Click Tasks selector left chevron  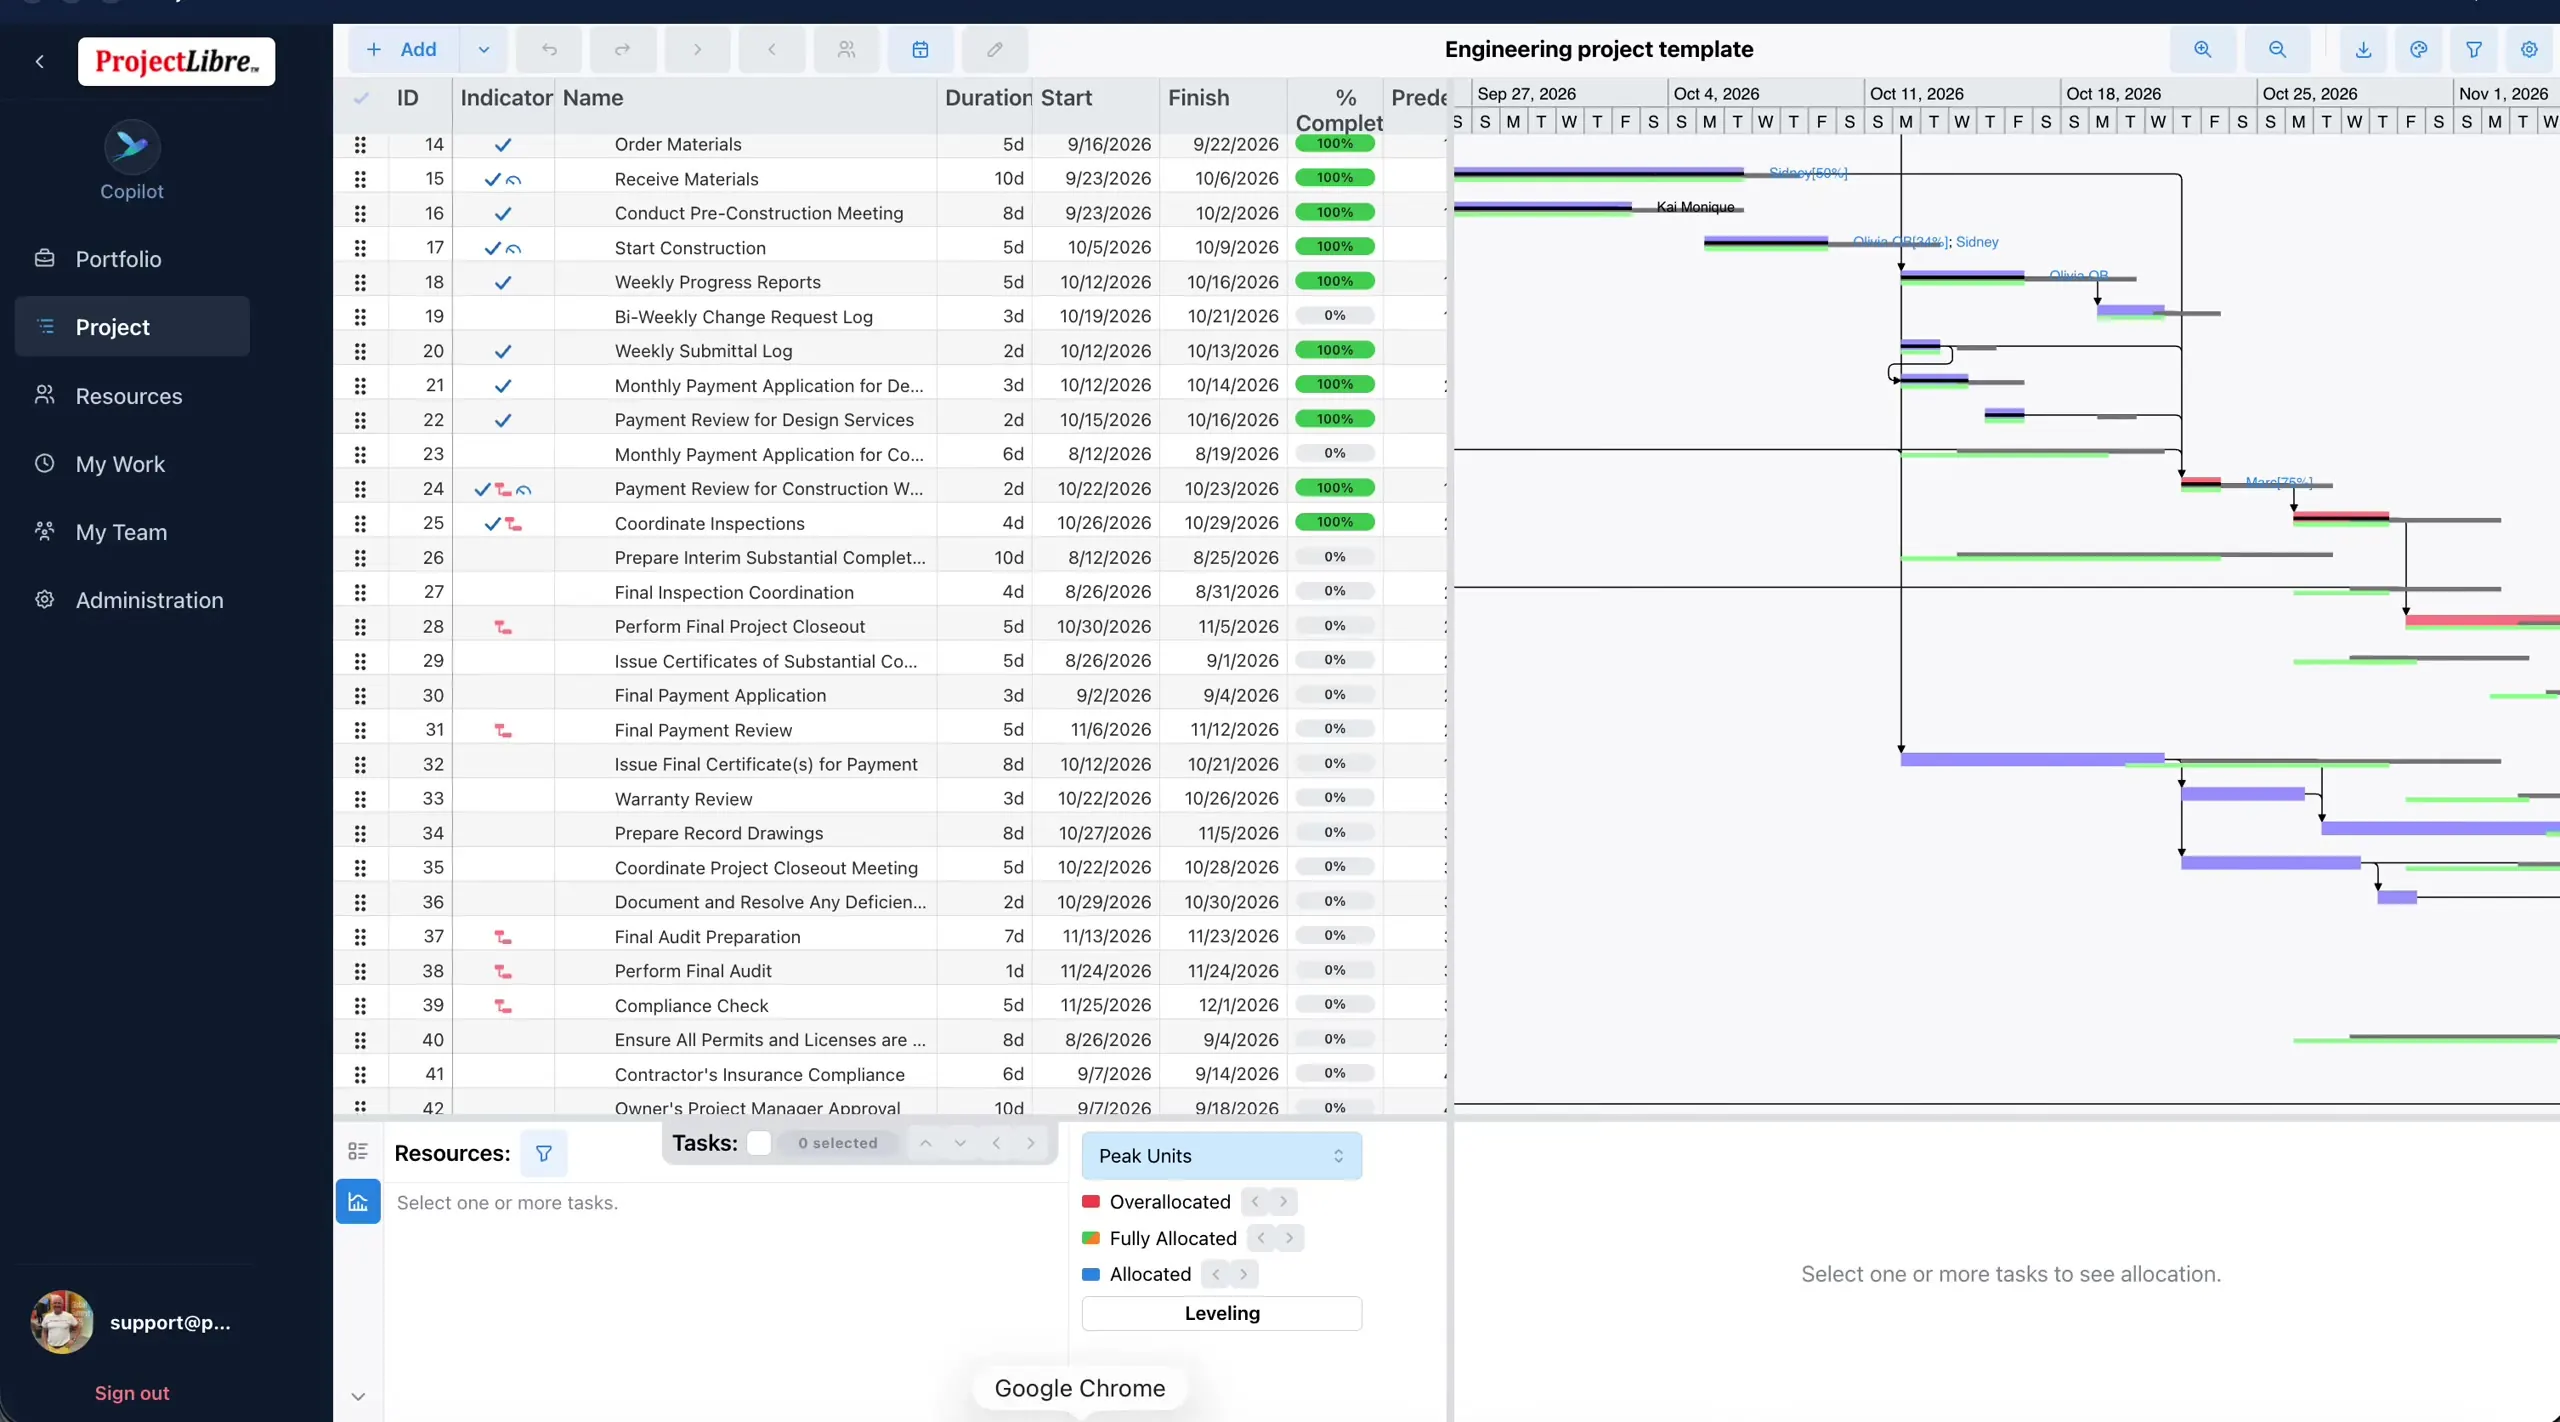tap(996, 1143)
